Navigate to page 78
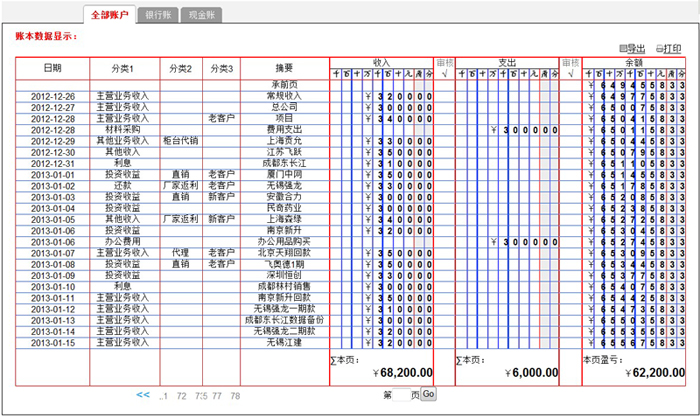The height and width of the screenshot is (418, 700). (234, 395)
